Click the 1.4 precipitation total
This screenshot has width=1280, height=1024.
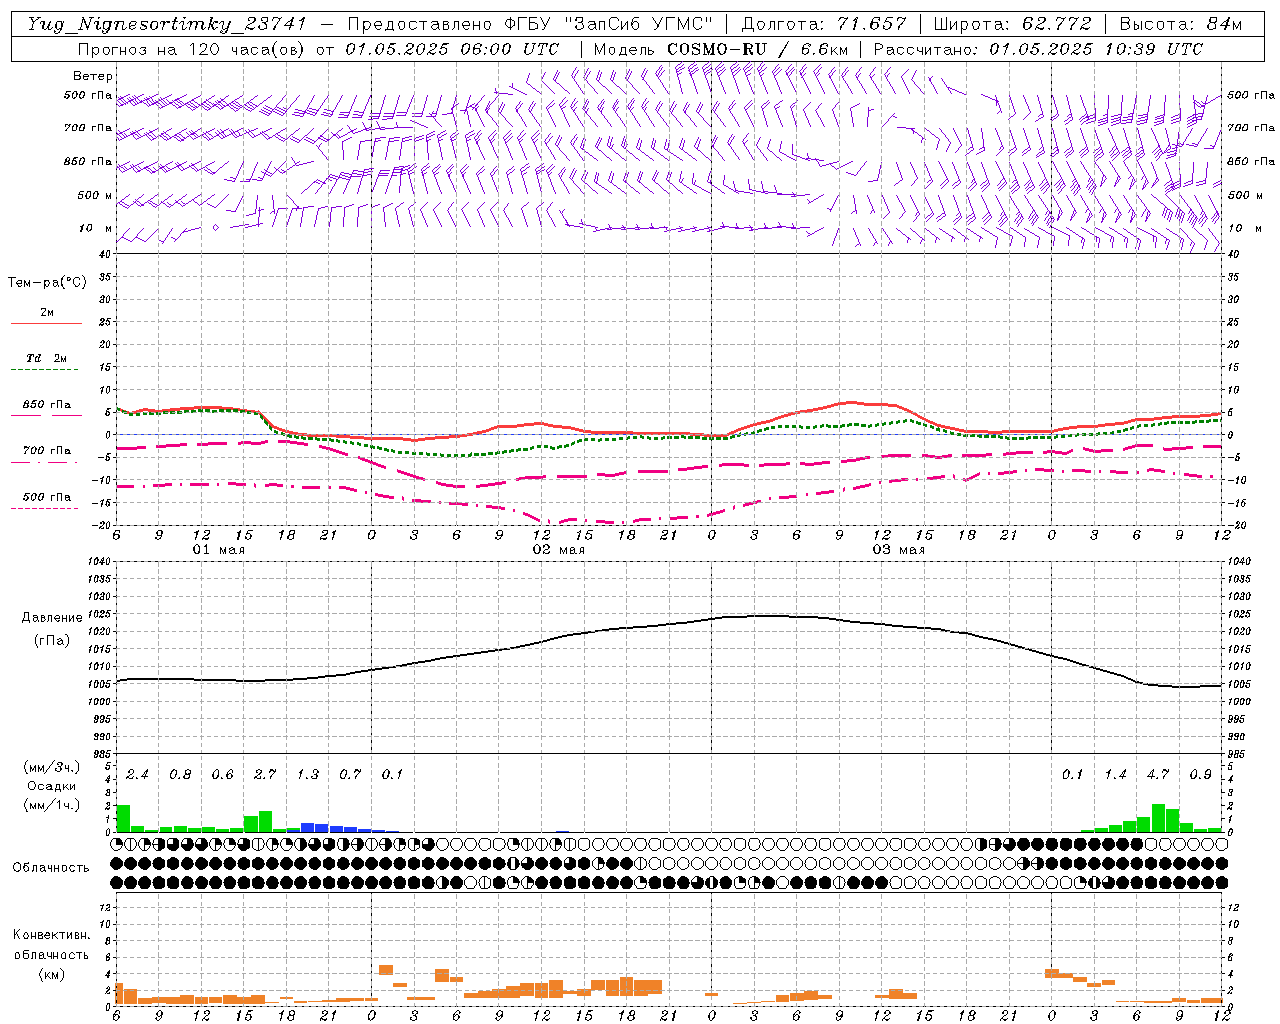[x=1116, y=774]
